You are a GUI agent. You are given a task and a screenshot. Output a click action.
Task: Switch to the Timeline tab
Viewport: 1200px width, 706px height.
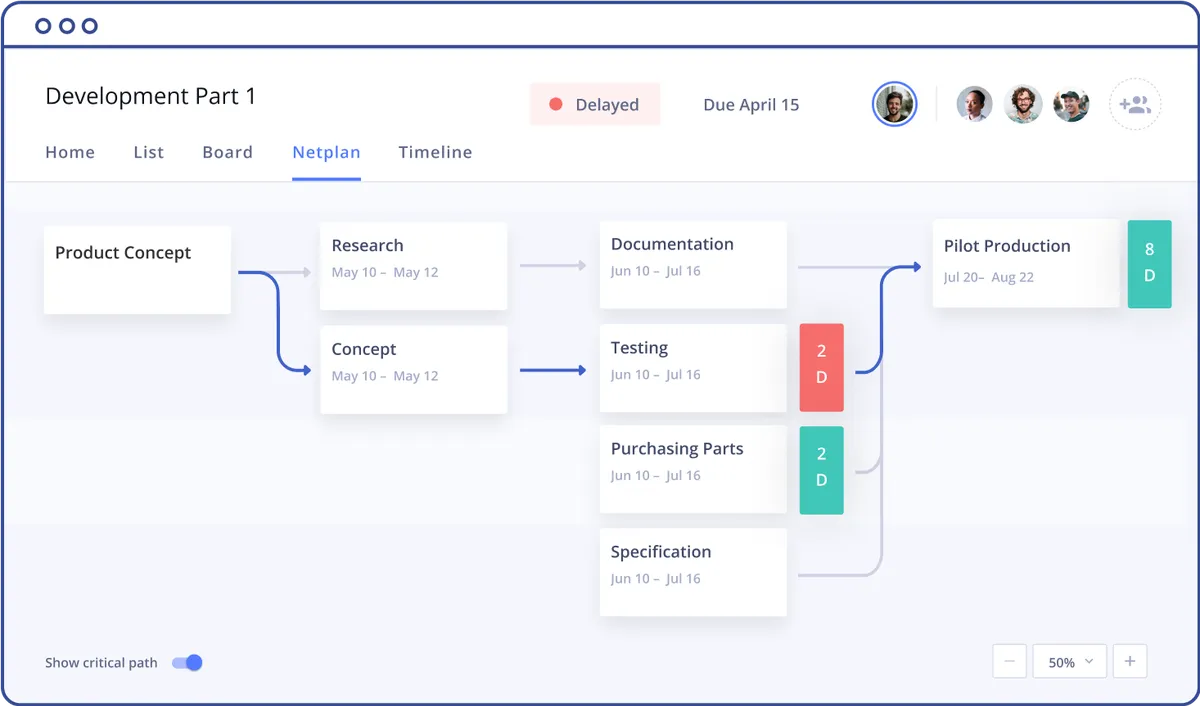(x=435, y=152)
